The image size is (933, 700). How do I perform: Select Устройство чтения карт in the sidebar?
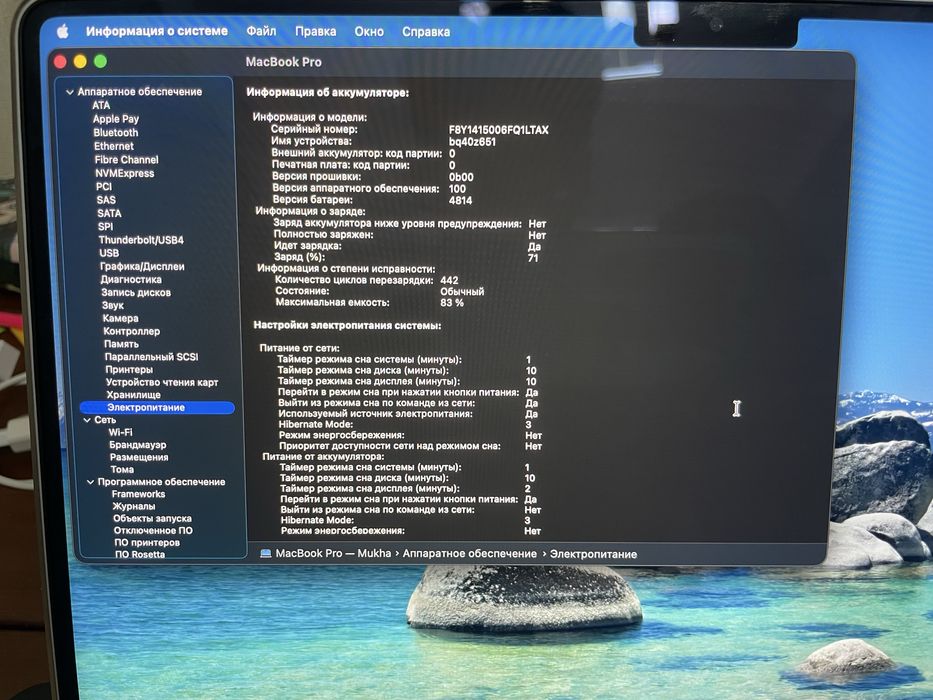point(162,382)
